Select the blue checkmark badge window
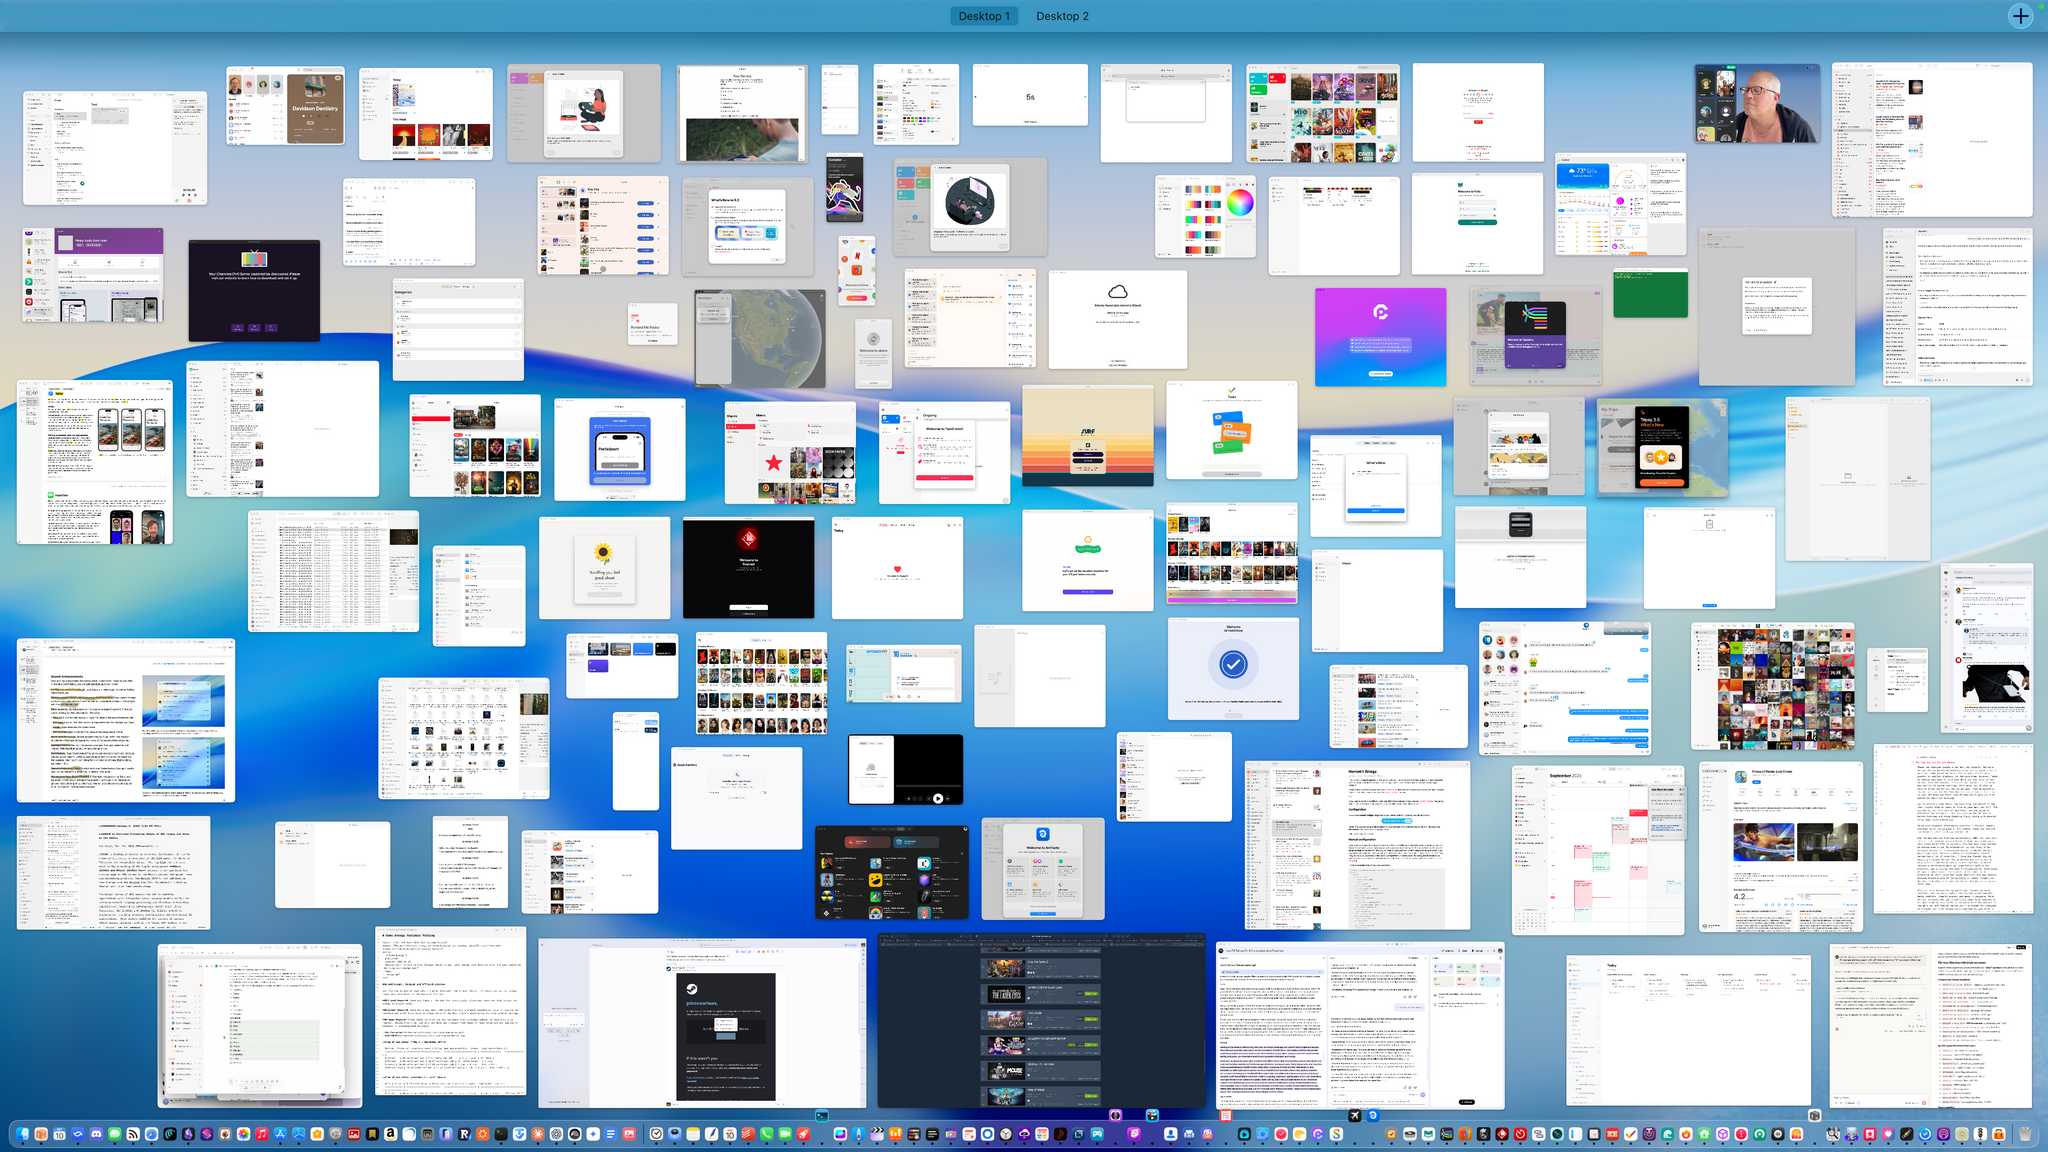 (x=1233, y=668)
